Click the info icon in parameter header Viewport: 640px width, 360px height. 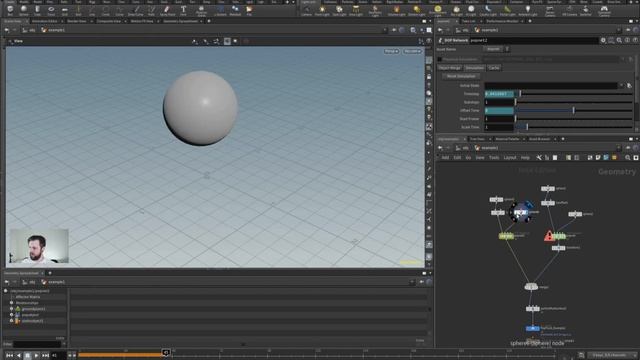(x=627, y=40)
